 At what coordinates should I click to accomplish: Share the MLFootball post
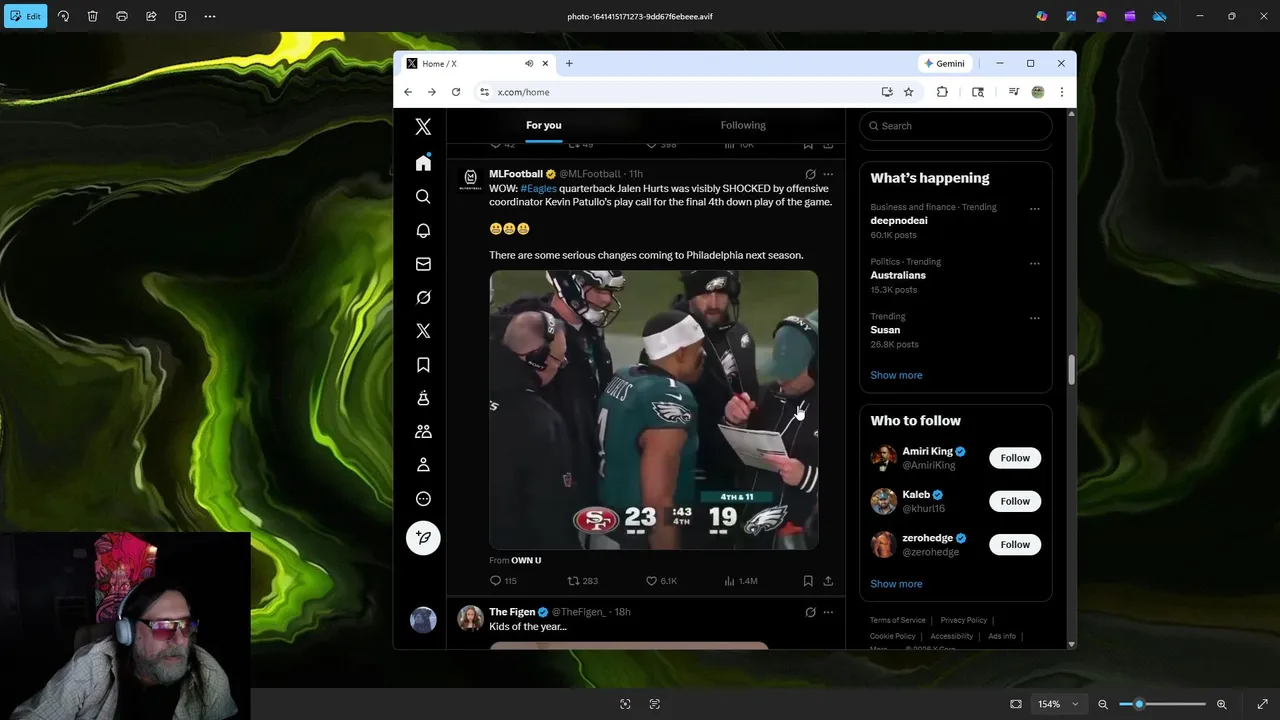coord(828,581)
